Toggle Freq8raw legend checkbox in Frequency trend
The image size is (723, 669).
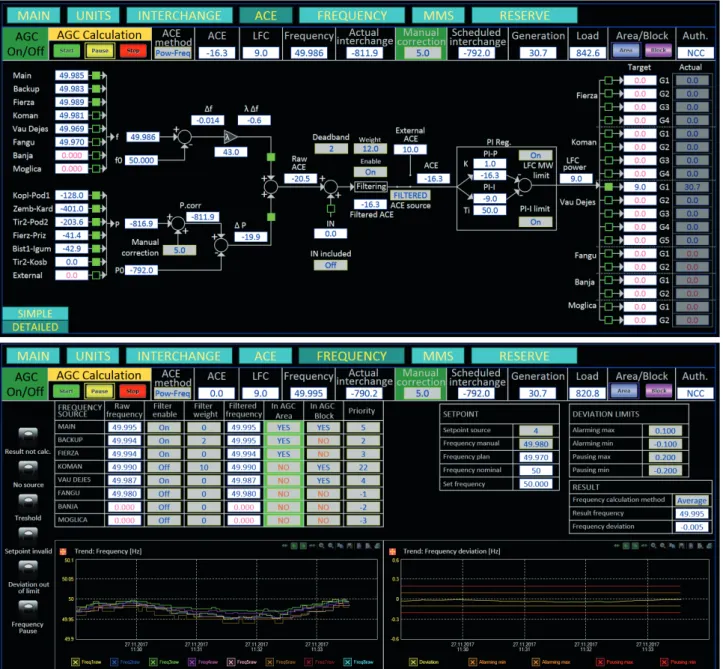(347, 662)
